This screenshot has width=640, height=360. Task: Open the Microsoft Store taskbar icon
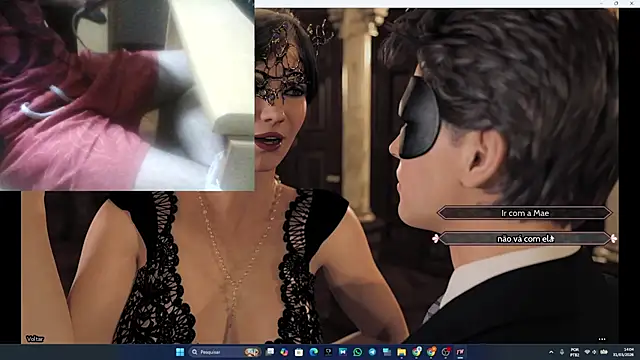point(299,352)
